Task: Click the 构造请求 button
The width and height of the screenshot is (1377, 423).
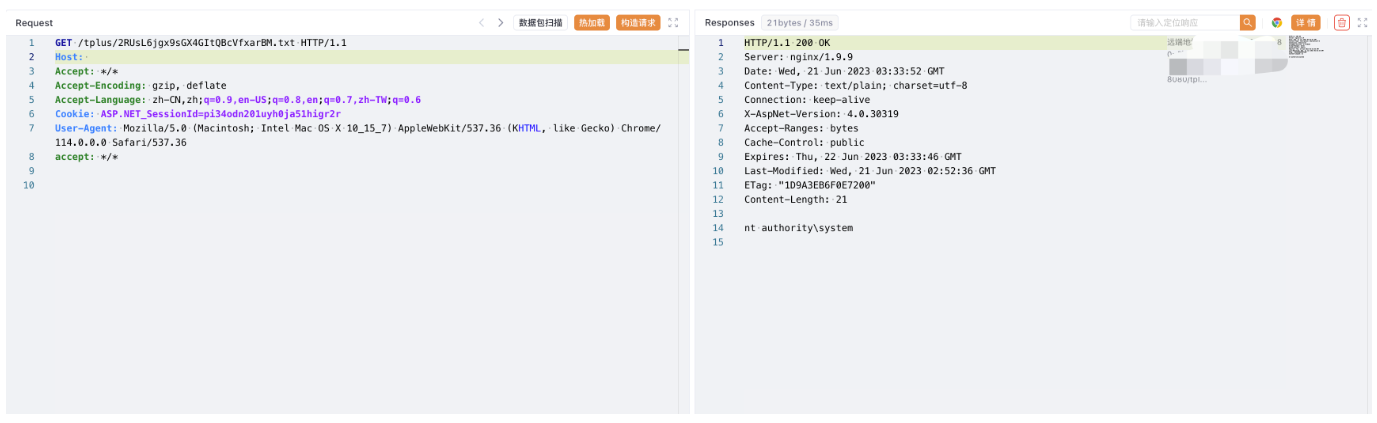Action: click(x=637, y=23)
